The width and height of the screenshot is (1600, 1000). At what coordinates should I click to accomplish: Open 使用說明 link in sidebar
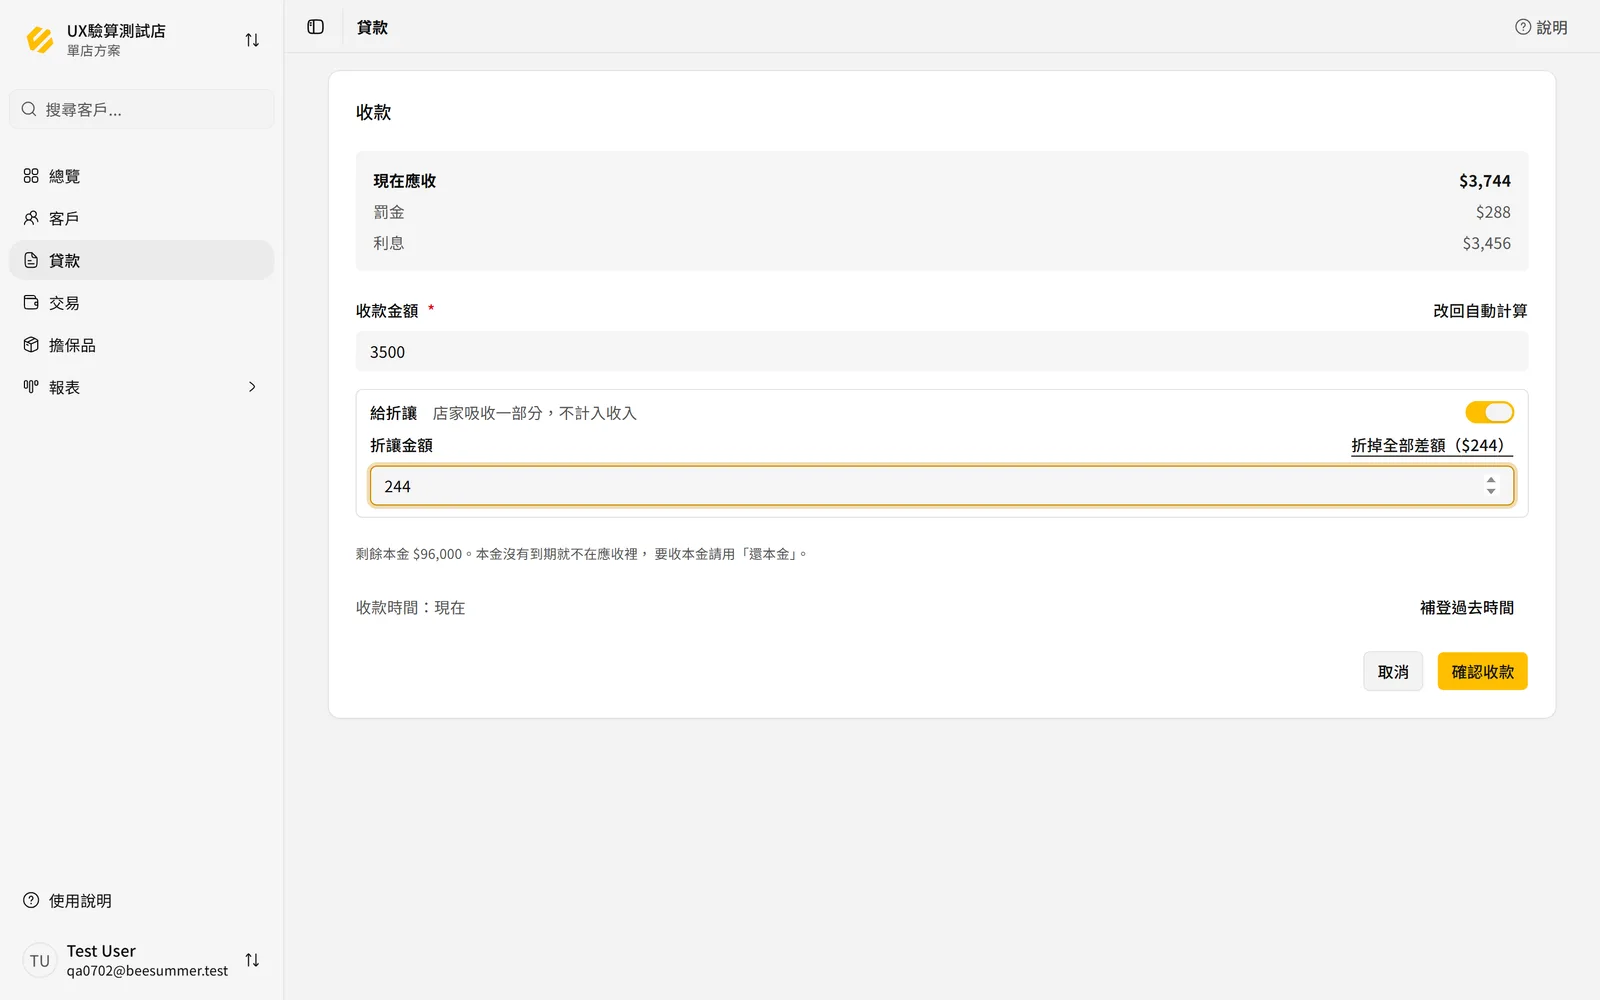tap(142, 900)
